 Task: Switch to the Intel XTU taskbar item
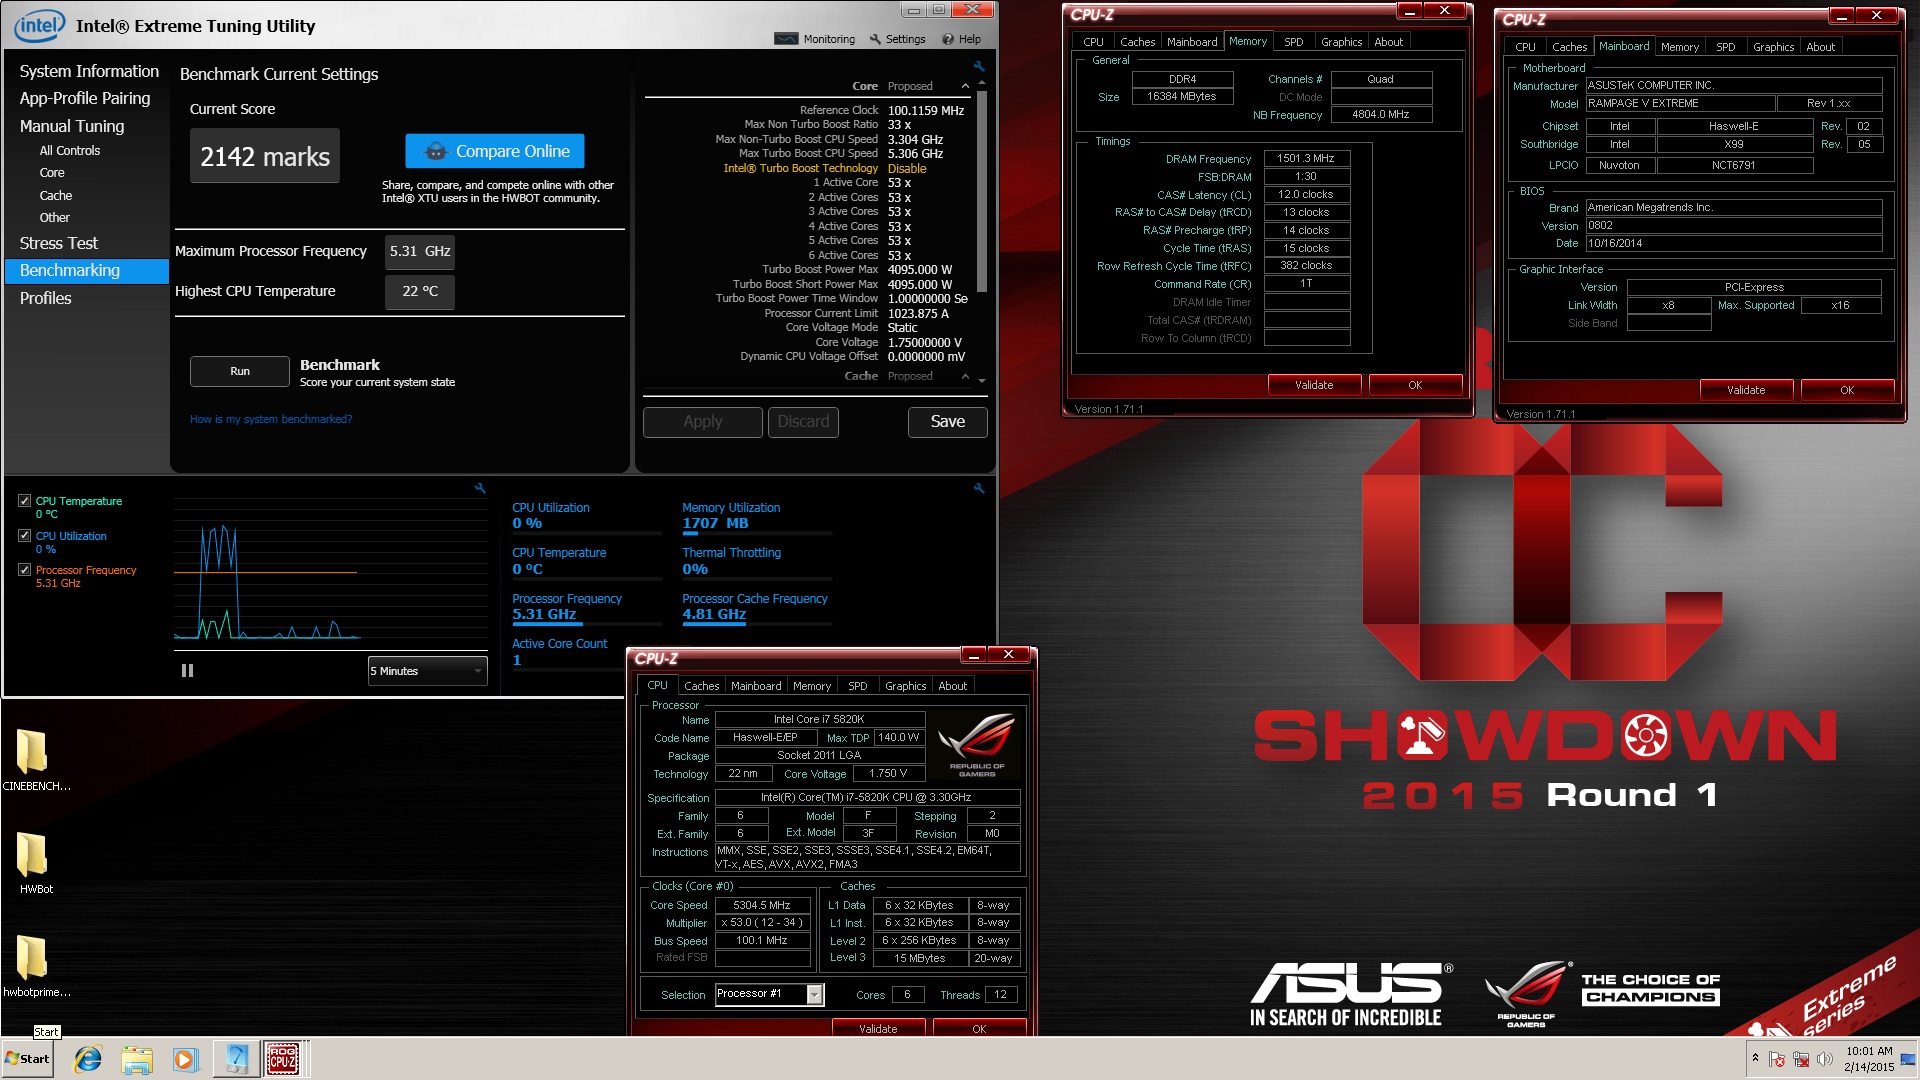pyautogui.click(x=236, y=1059)
